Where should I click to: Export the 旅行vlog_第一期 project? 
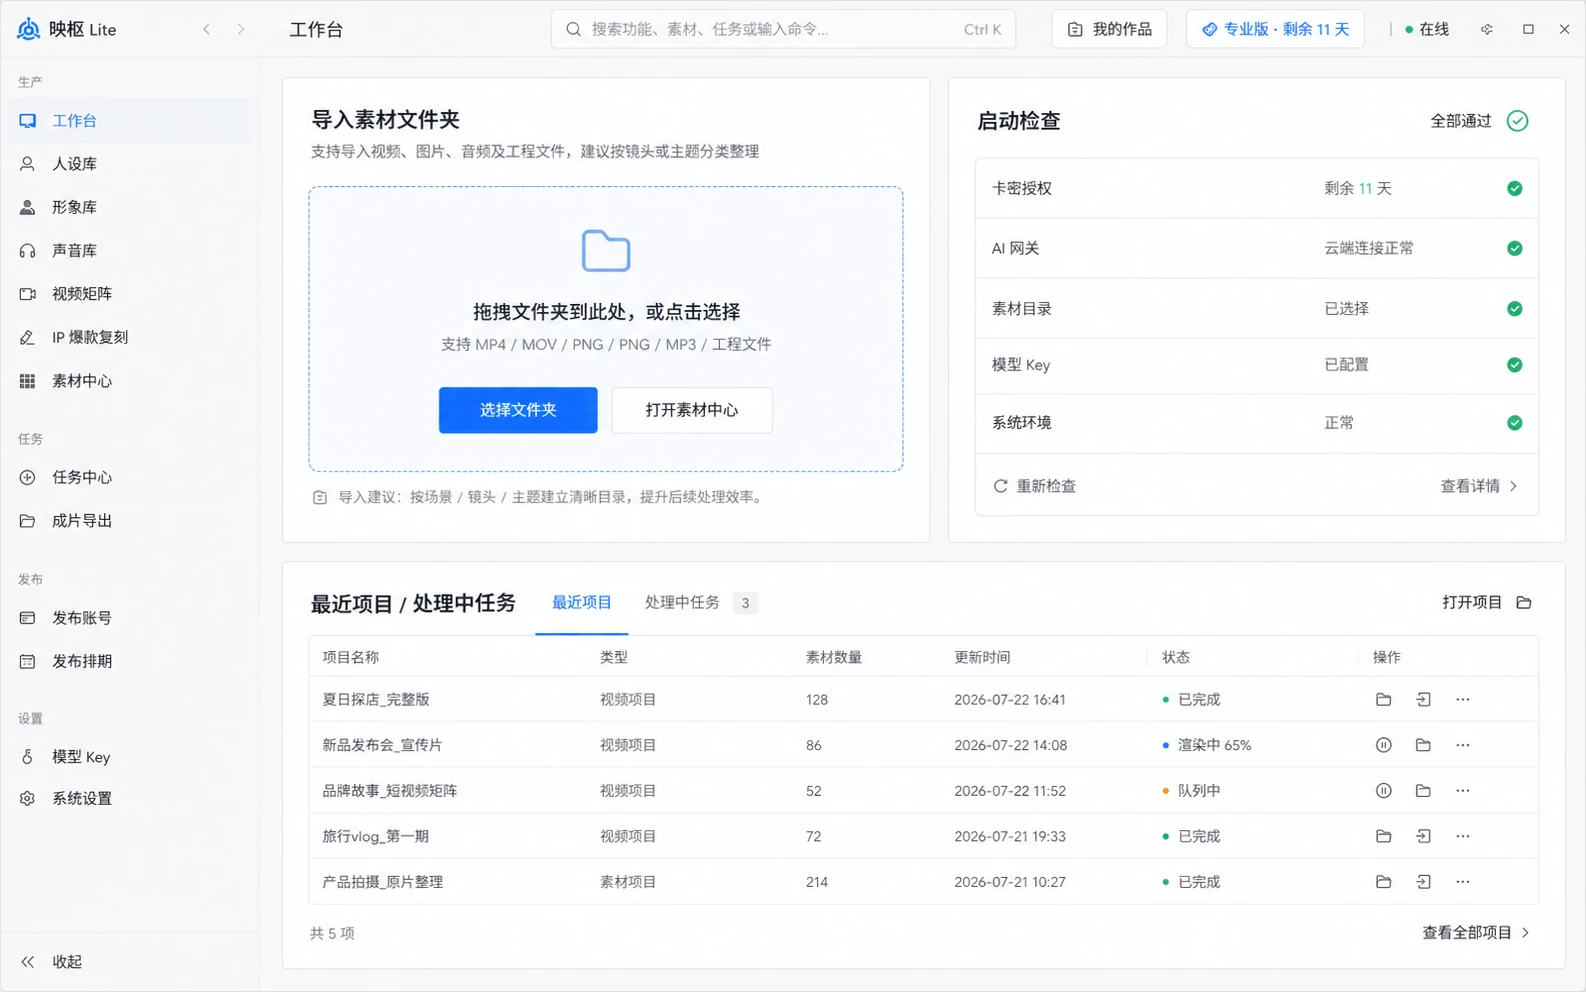[1423, 836]
